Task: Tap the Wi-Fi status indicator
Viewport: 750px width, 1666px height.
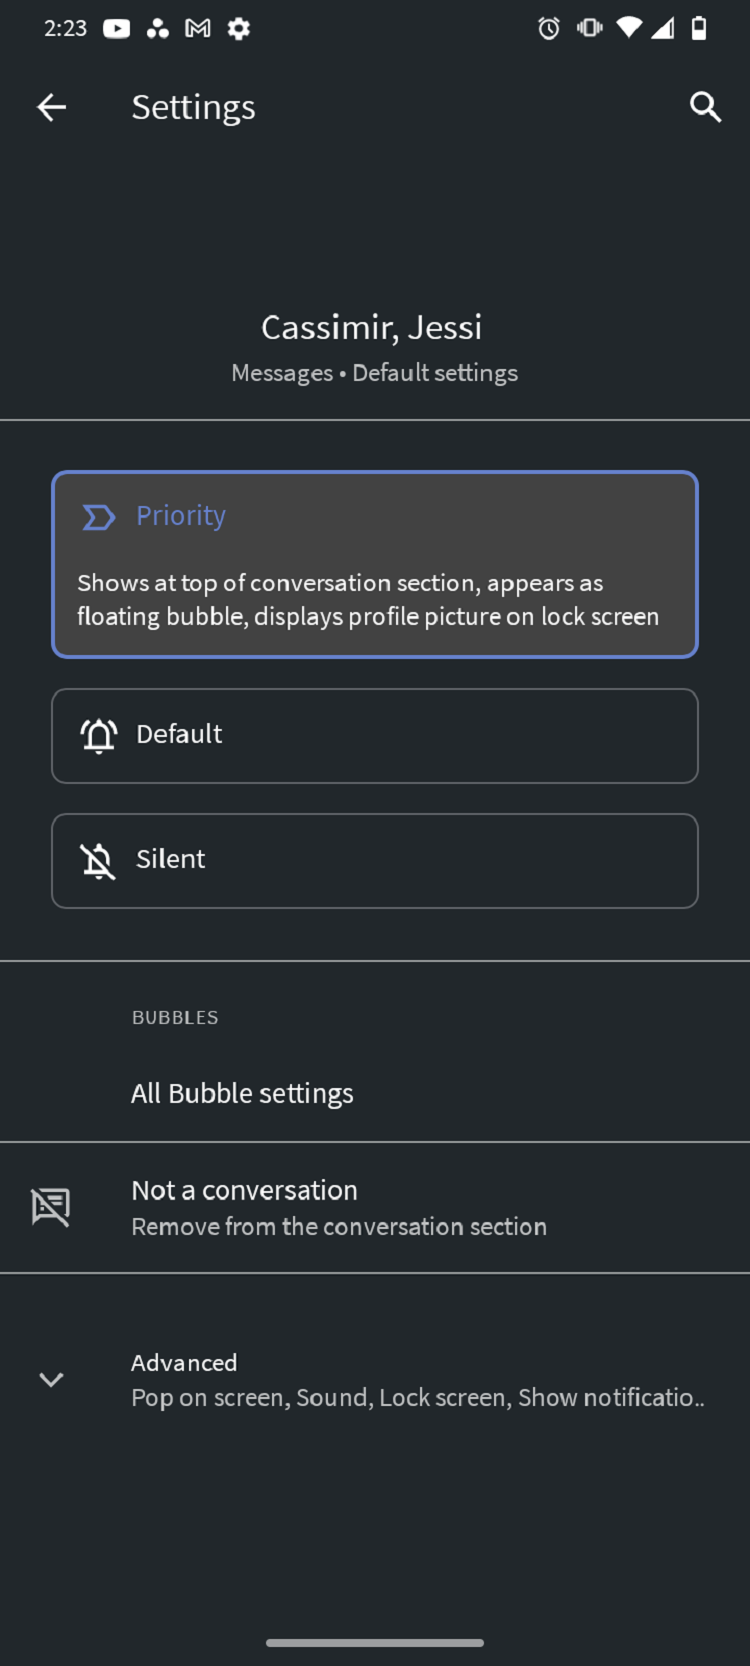Action: [629, 29]
